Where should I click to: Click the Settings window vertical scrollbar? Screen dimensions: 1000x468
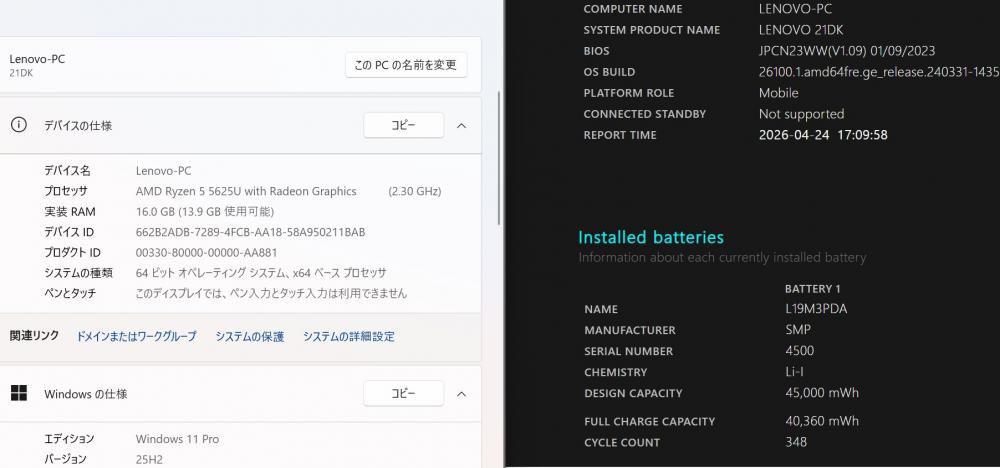point(499,158)
